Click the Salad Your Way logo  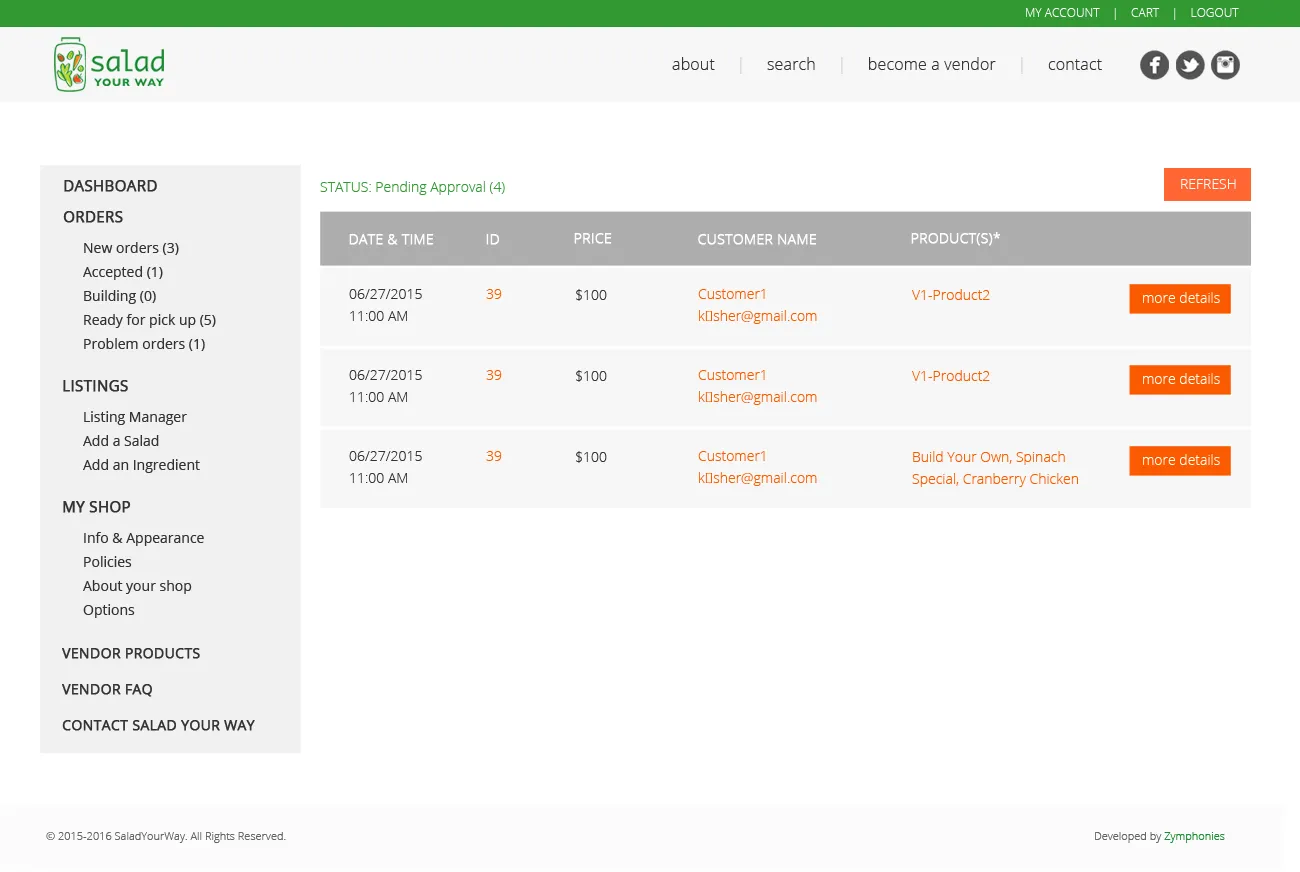tap(110, 64)
